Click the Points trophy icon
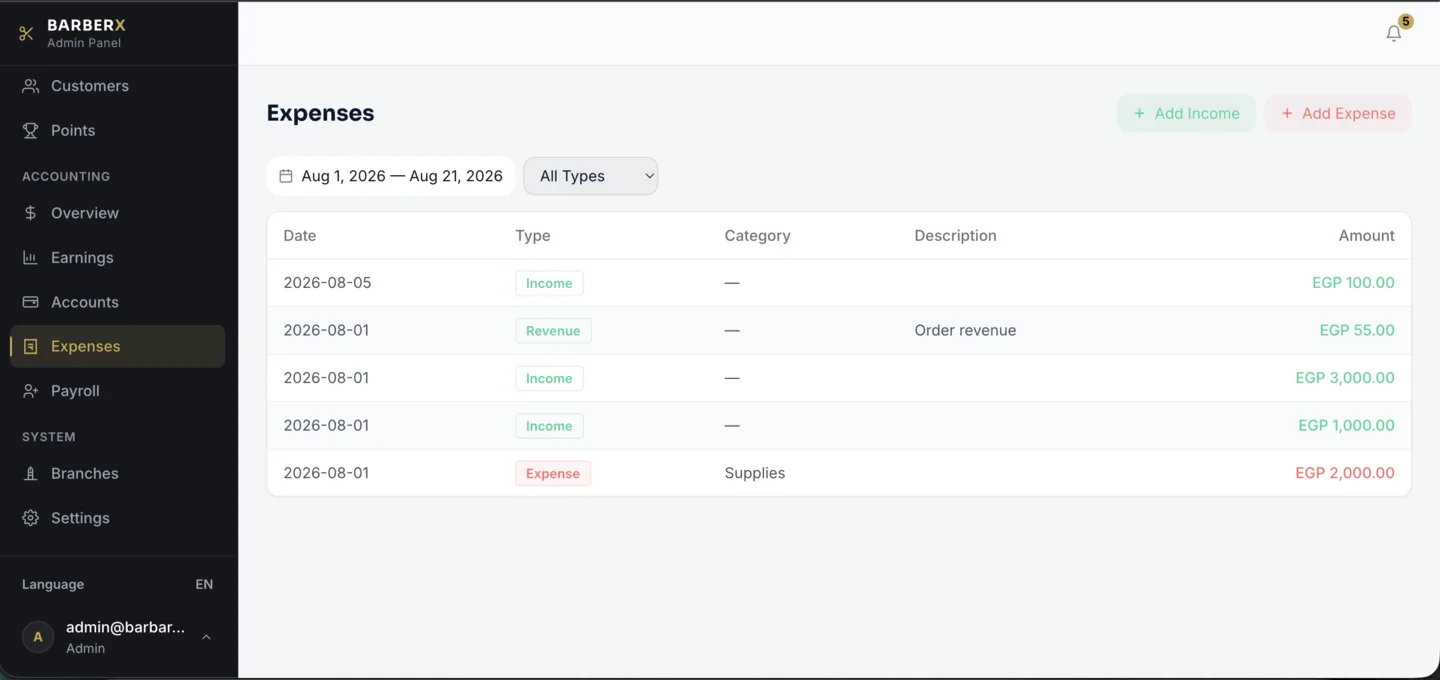1440x680 pixels. tap(31, 130)
